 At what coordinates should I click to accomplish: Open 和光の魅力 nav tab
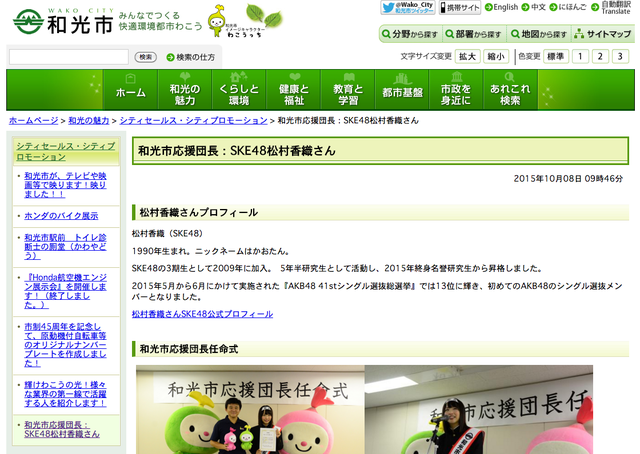tap(185, 90)
